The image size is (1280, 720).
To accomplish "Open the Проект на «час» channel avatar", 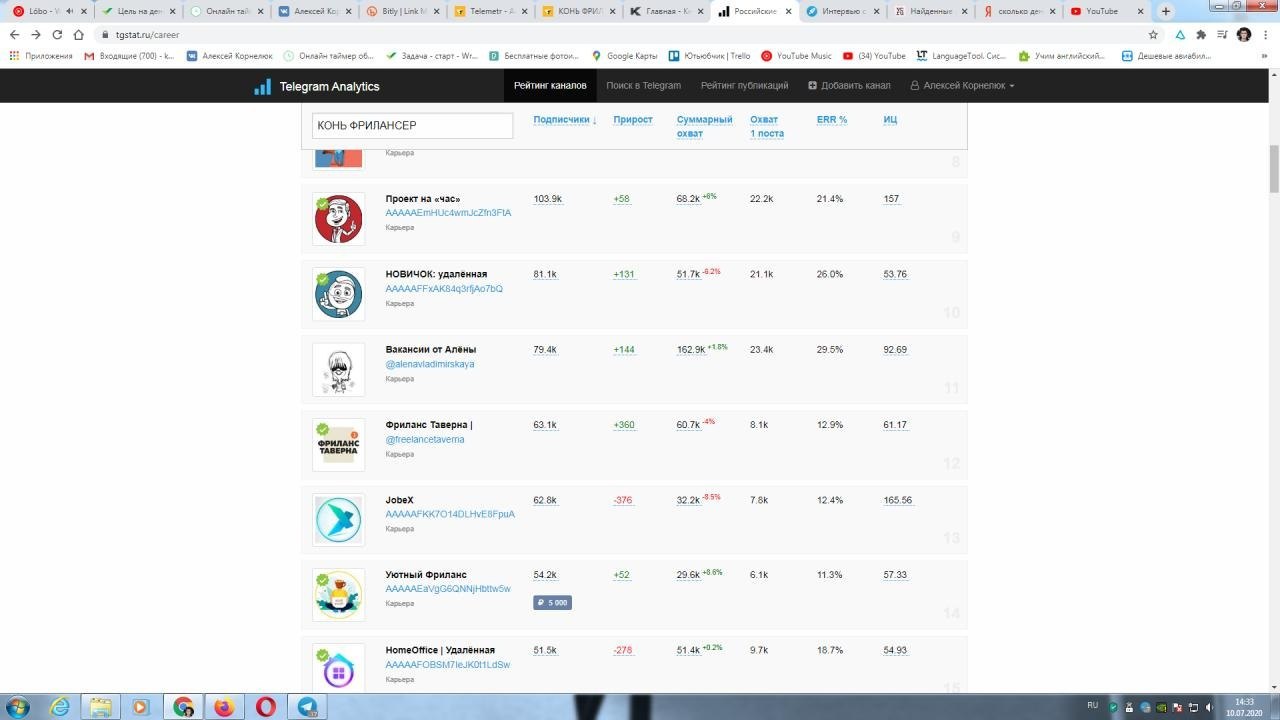I will click(x=338, y=219).
